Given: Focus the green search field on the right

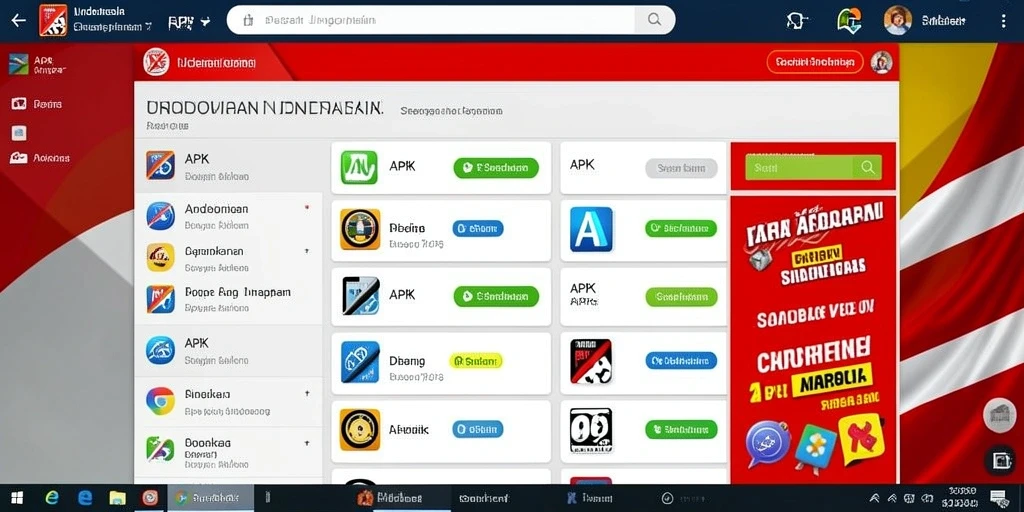Looking at the screenshot, I should 813,167.
